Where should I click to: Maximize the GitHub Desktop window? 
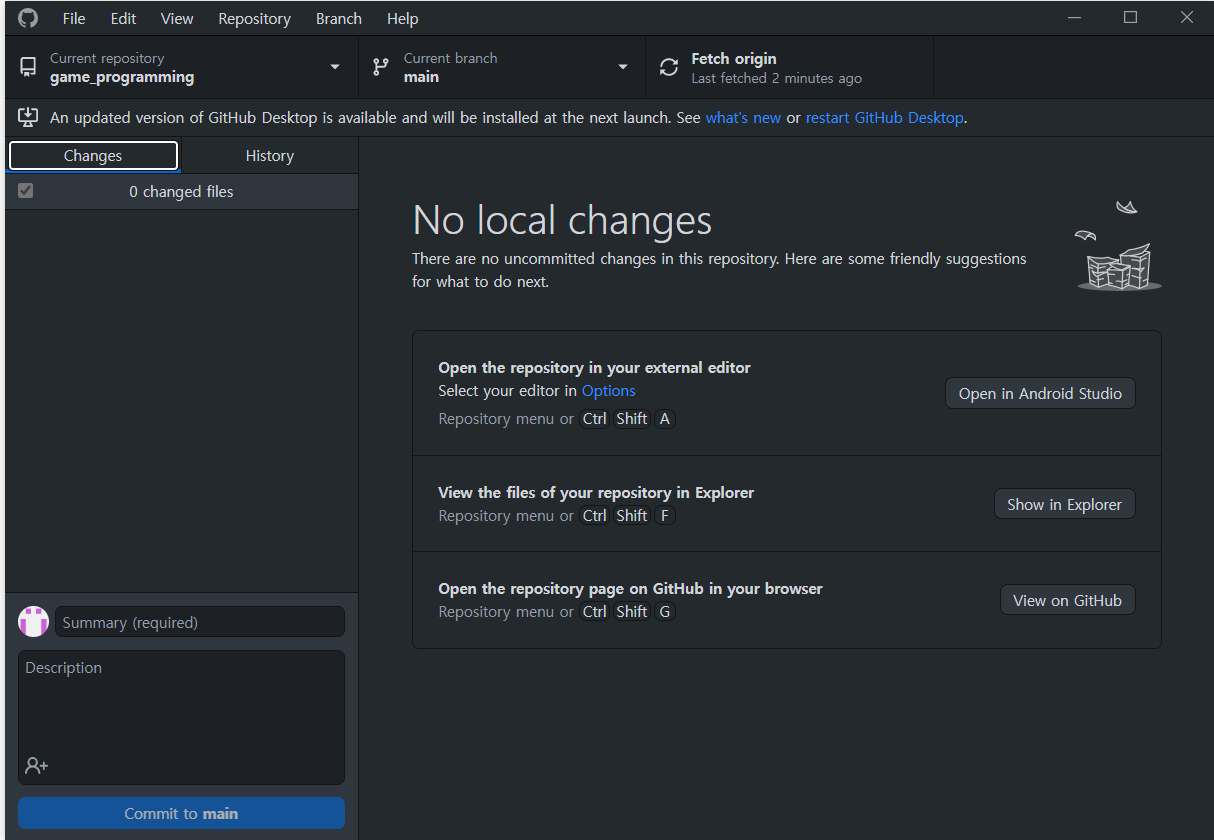1130,17
